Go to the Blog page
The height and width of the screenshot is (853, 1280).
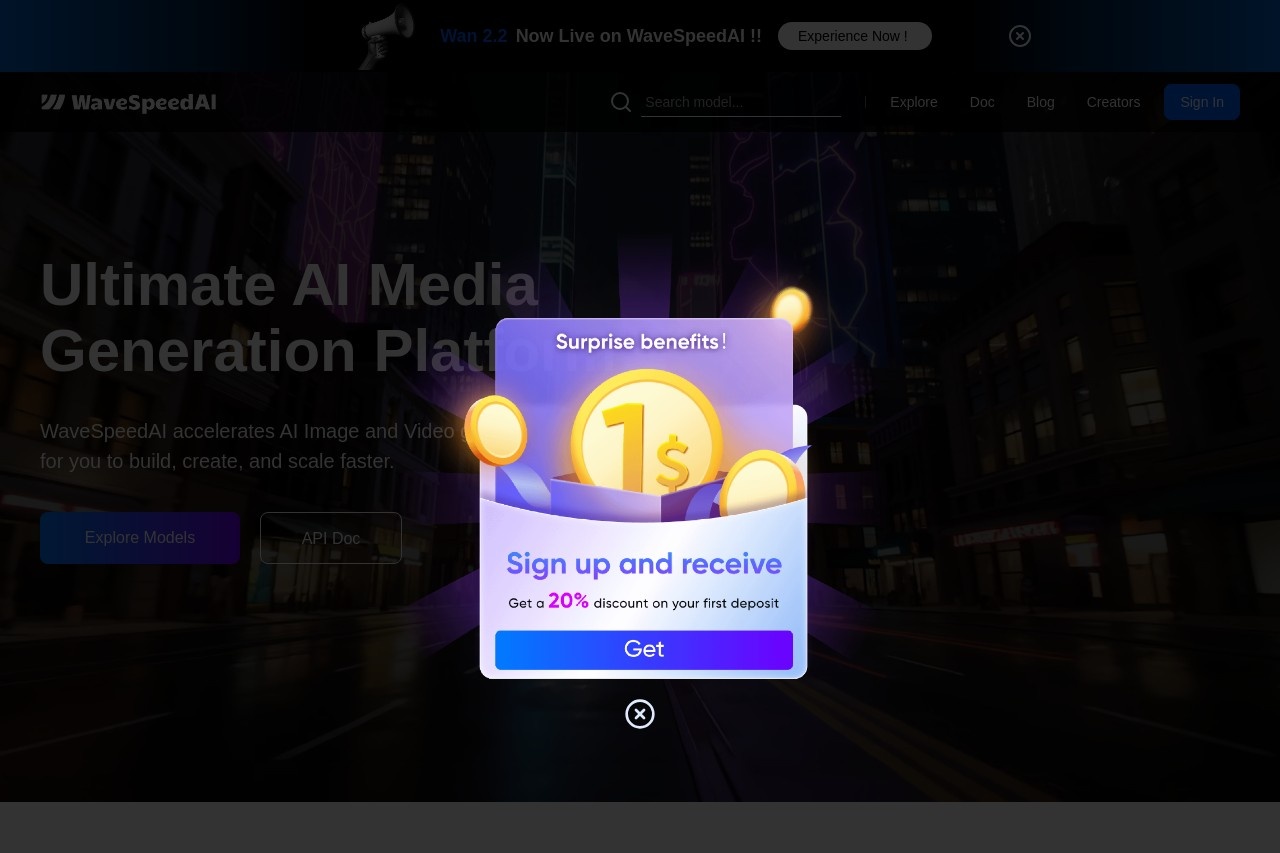point(1040,102)
